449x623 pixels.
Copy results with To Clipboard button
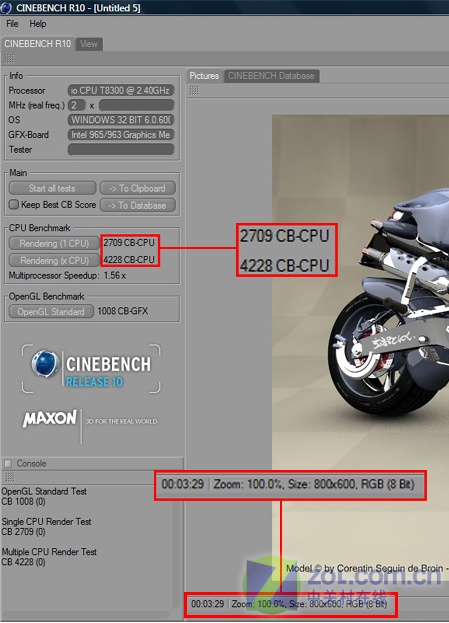(x=138, y=188)
